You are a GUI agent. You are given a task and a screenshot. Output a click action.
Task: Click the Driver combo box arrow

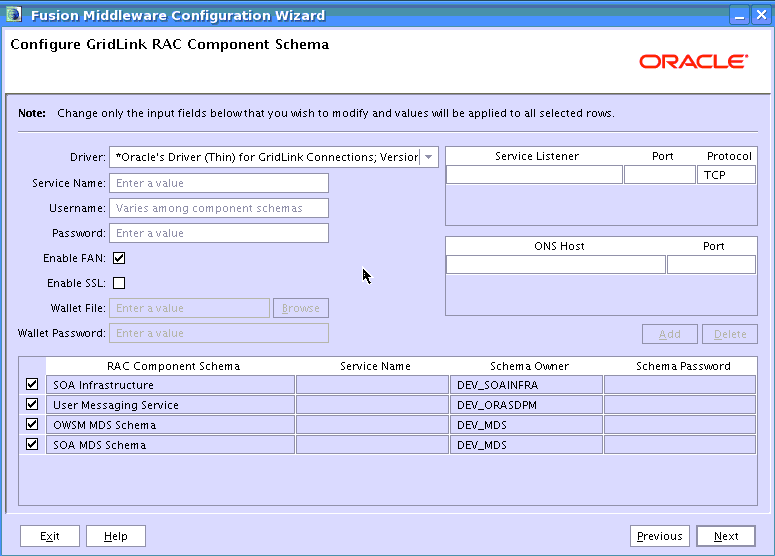coord(429,157)
